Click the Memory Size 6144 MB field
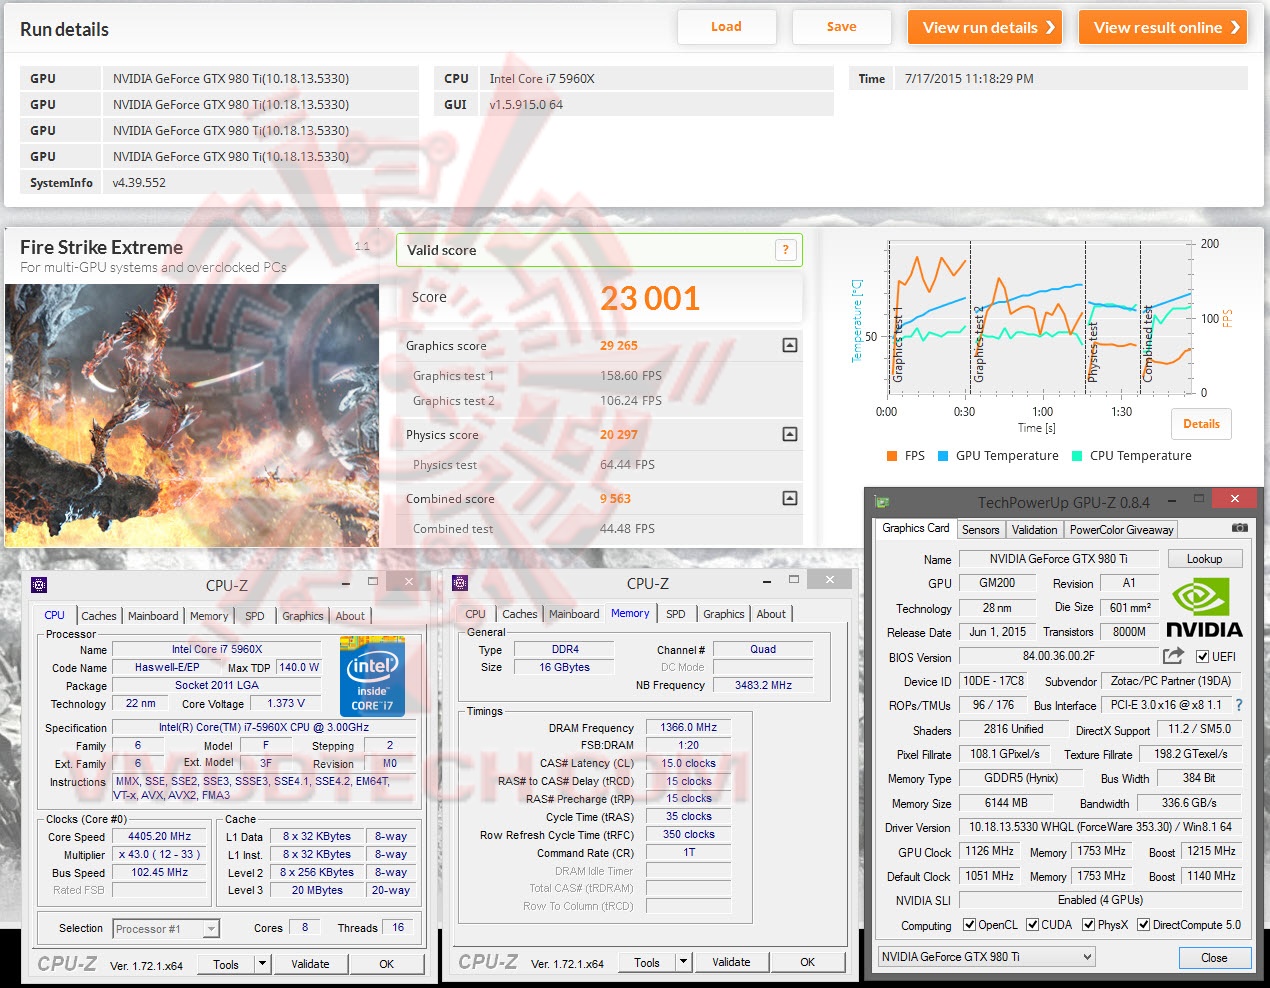1270x988 pixels. pos(1005,803)
